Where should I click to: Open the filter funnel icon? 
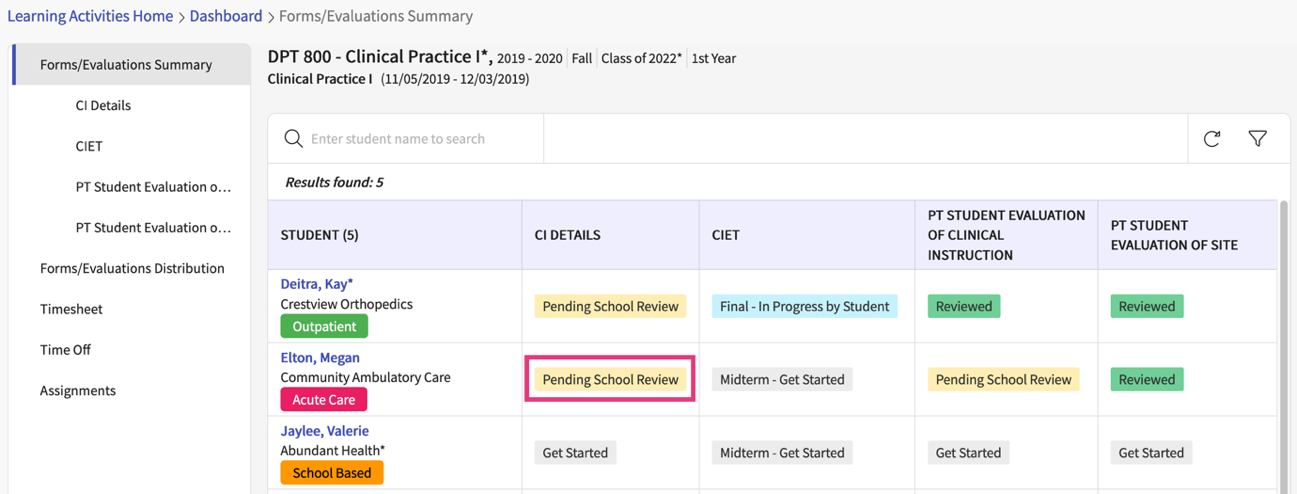tap(1258, 139)
